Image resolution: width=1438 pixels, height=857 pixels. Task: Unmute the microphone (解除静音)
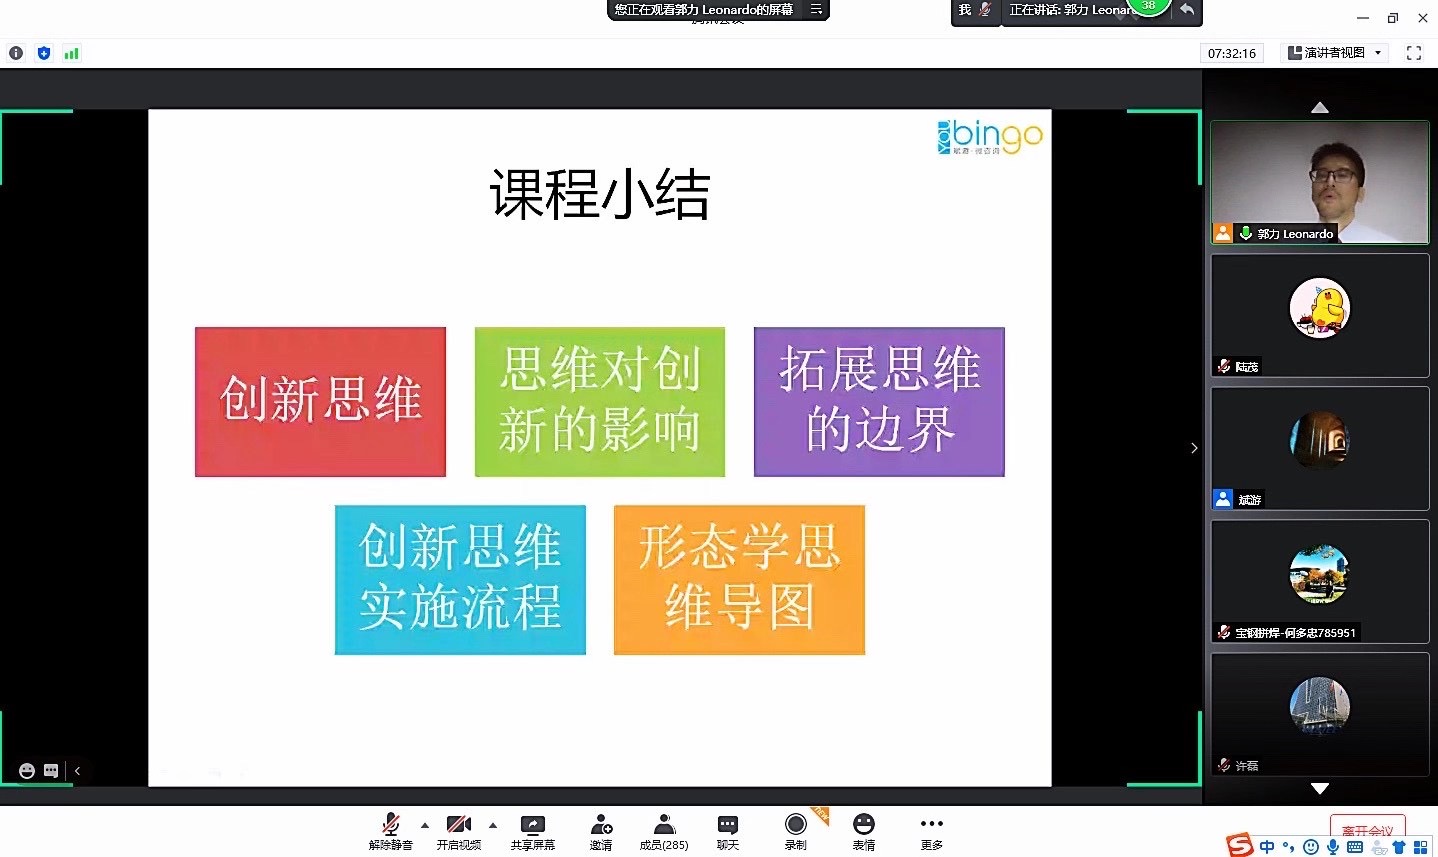tap(390, 829)
